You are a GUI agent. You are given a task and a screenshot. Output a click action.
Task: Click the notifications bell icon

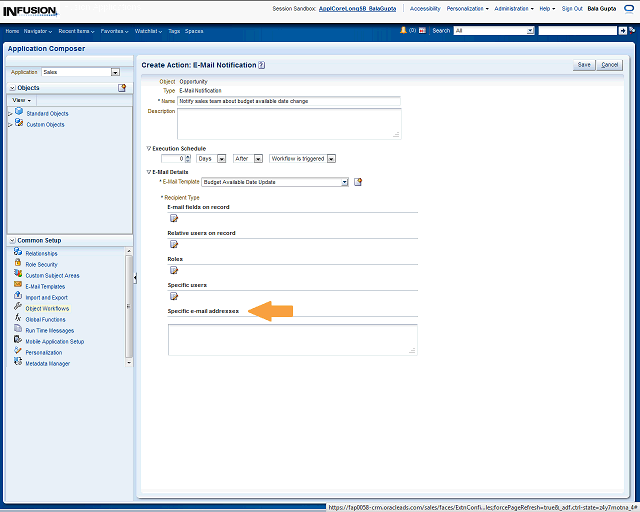coord(403,31)
